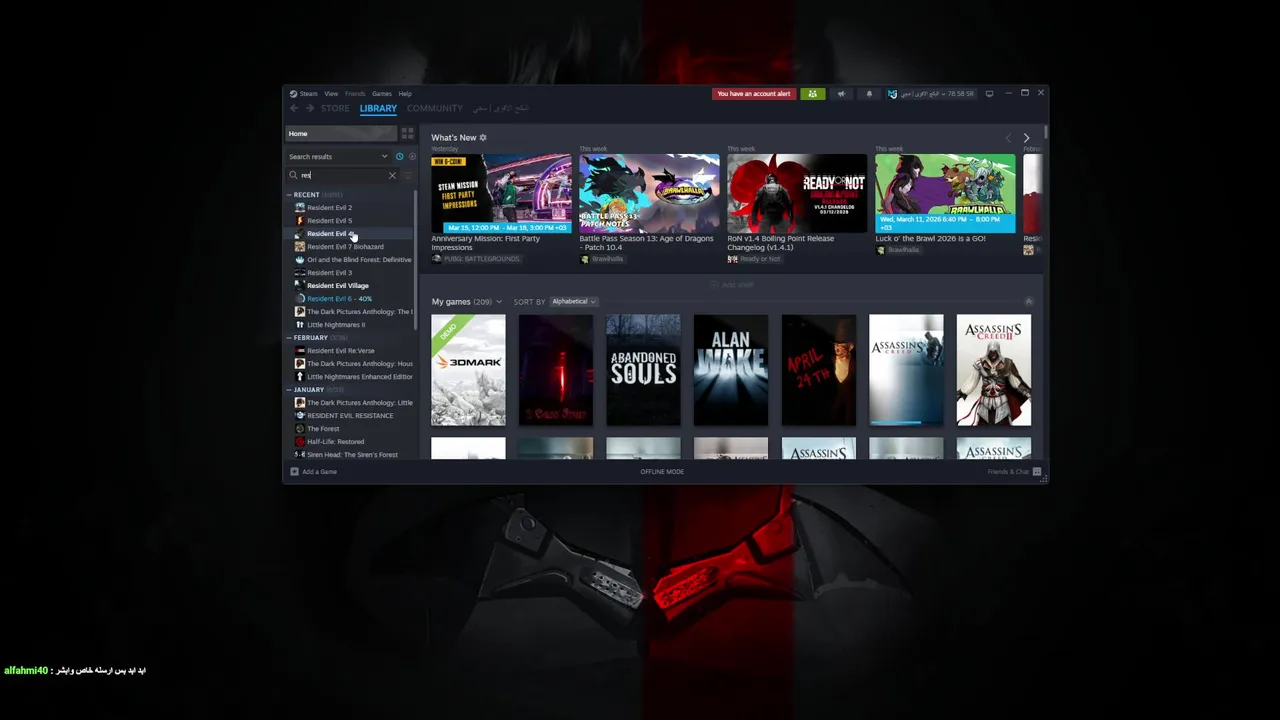Open the account name wallet dropdown
1280x720 pixels.
(931, 94)
